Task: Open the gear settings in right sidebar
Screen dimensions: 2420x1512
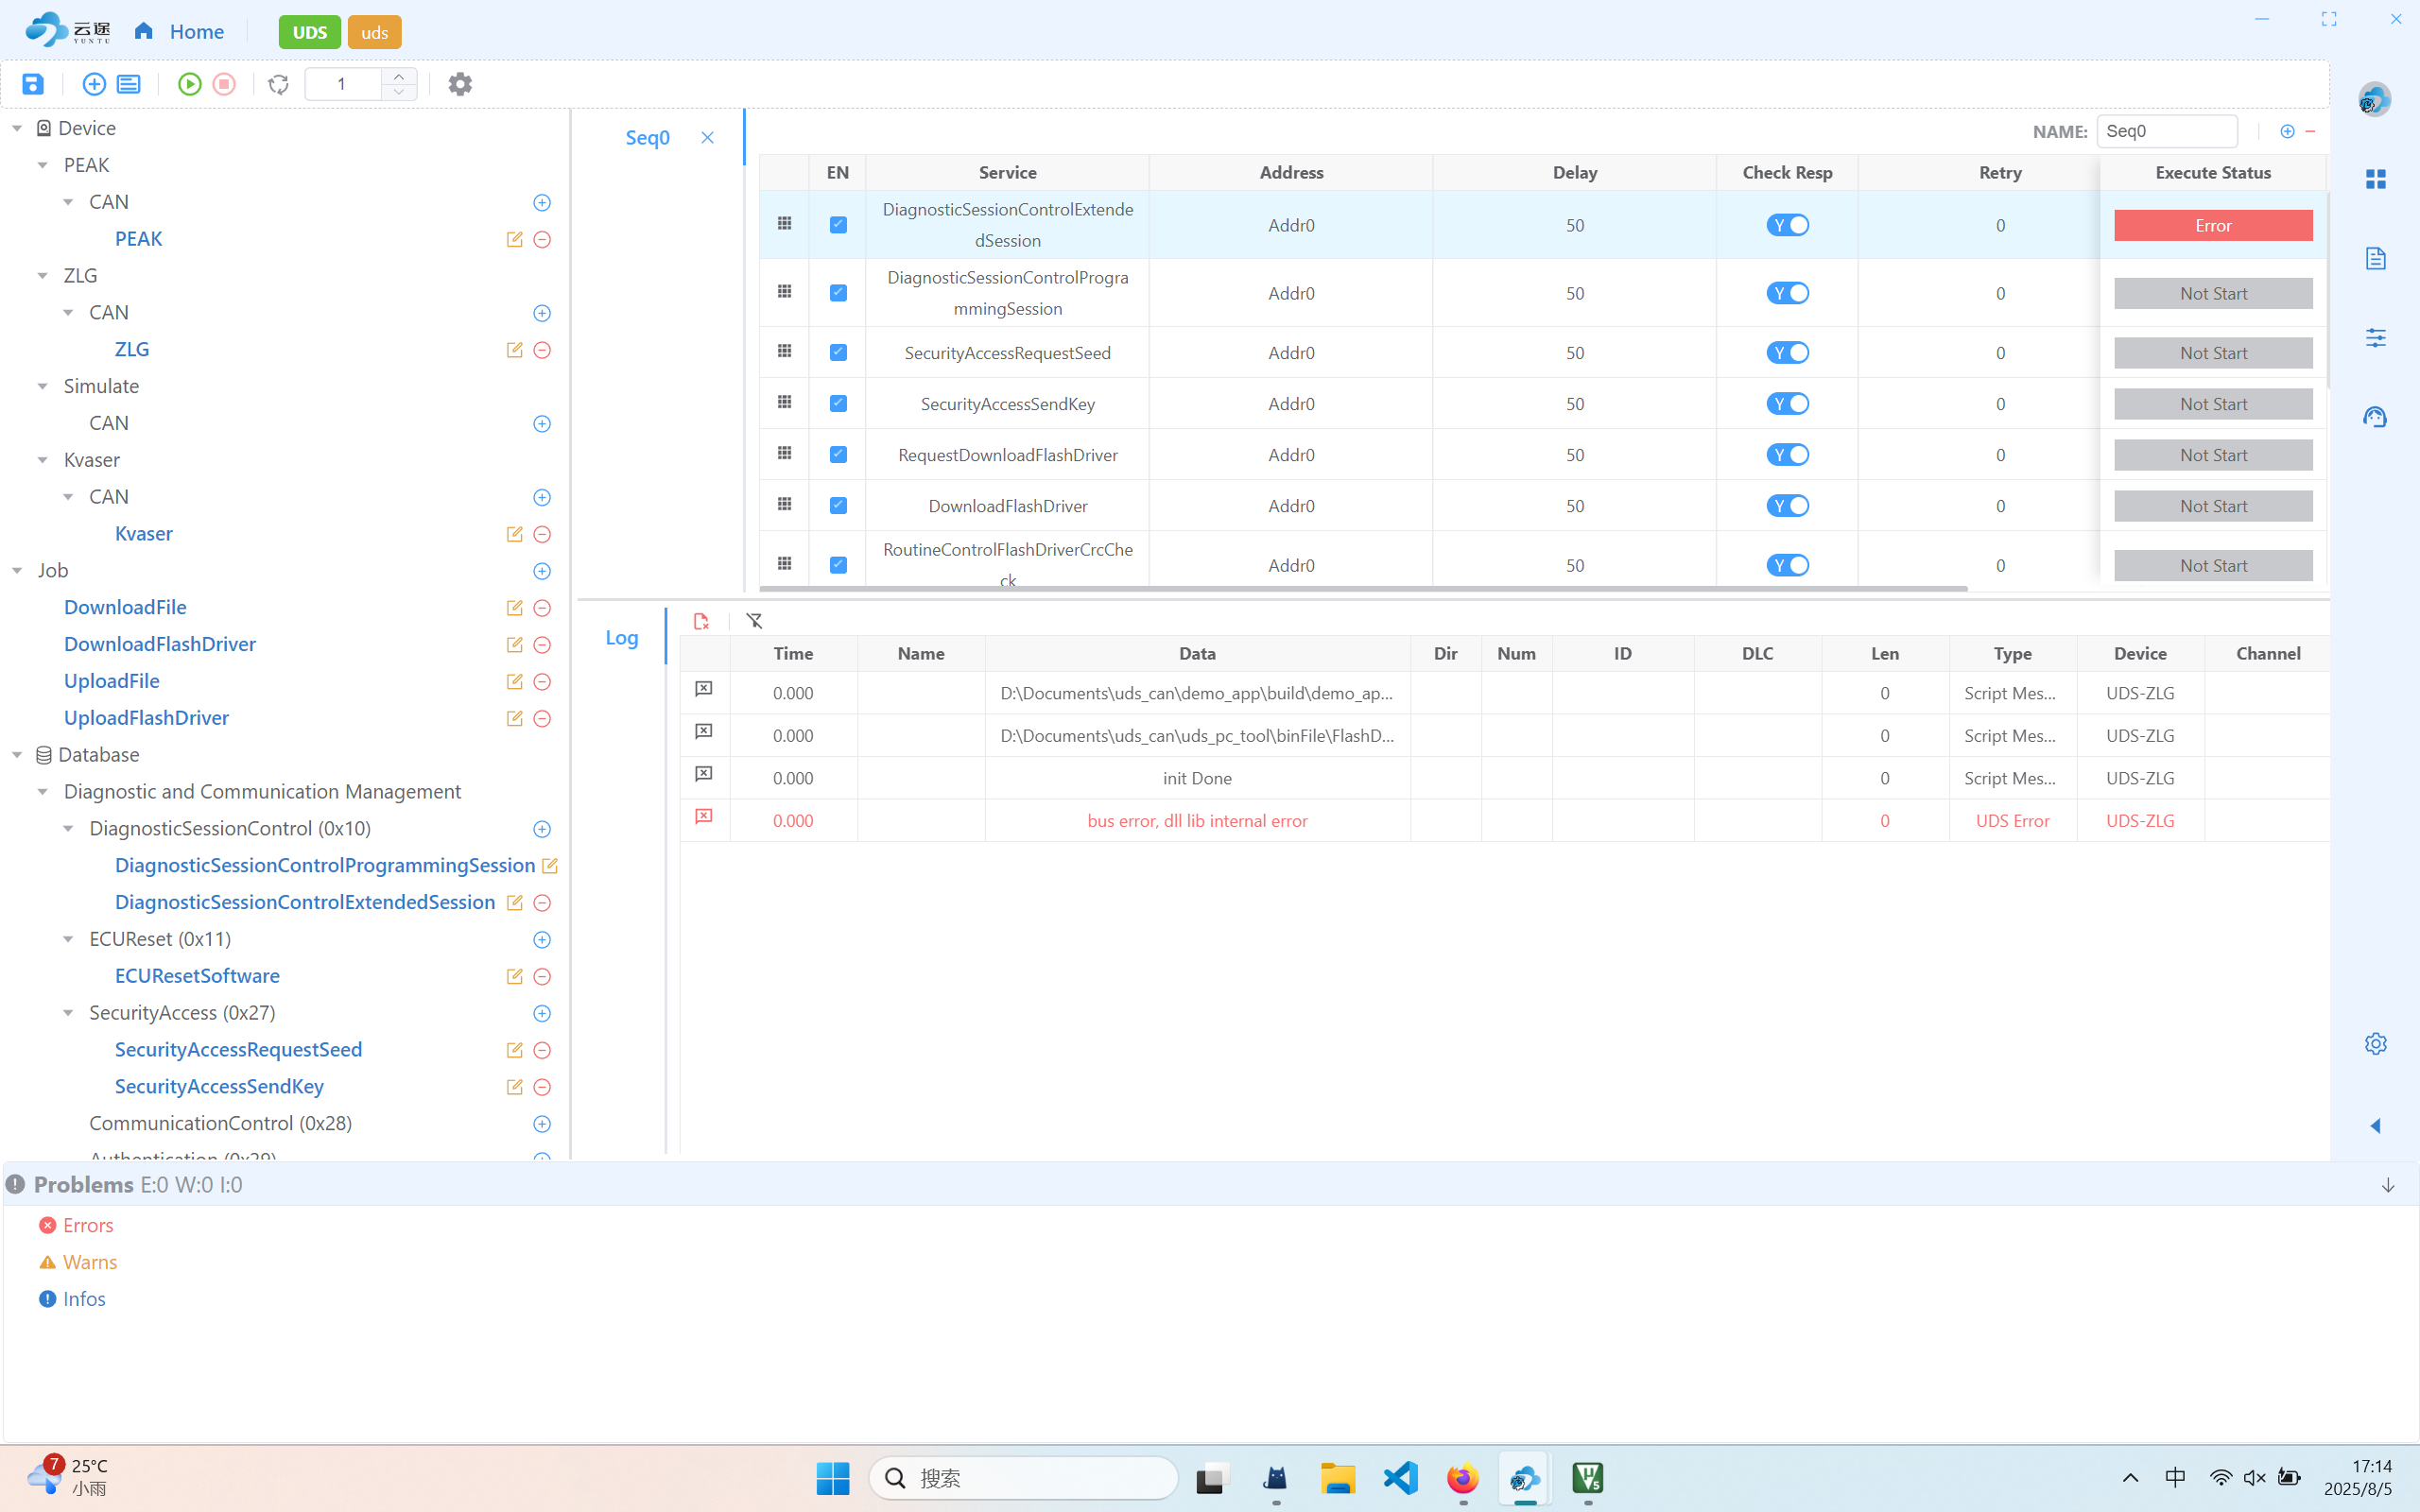Action: tap(2376, 1044)
